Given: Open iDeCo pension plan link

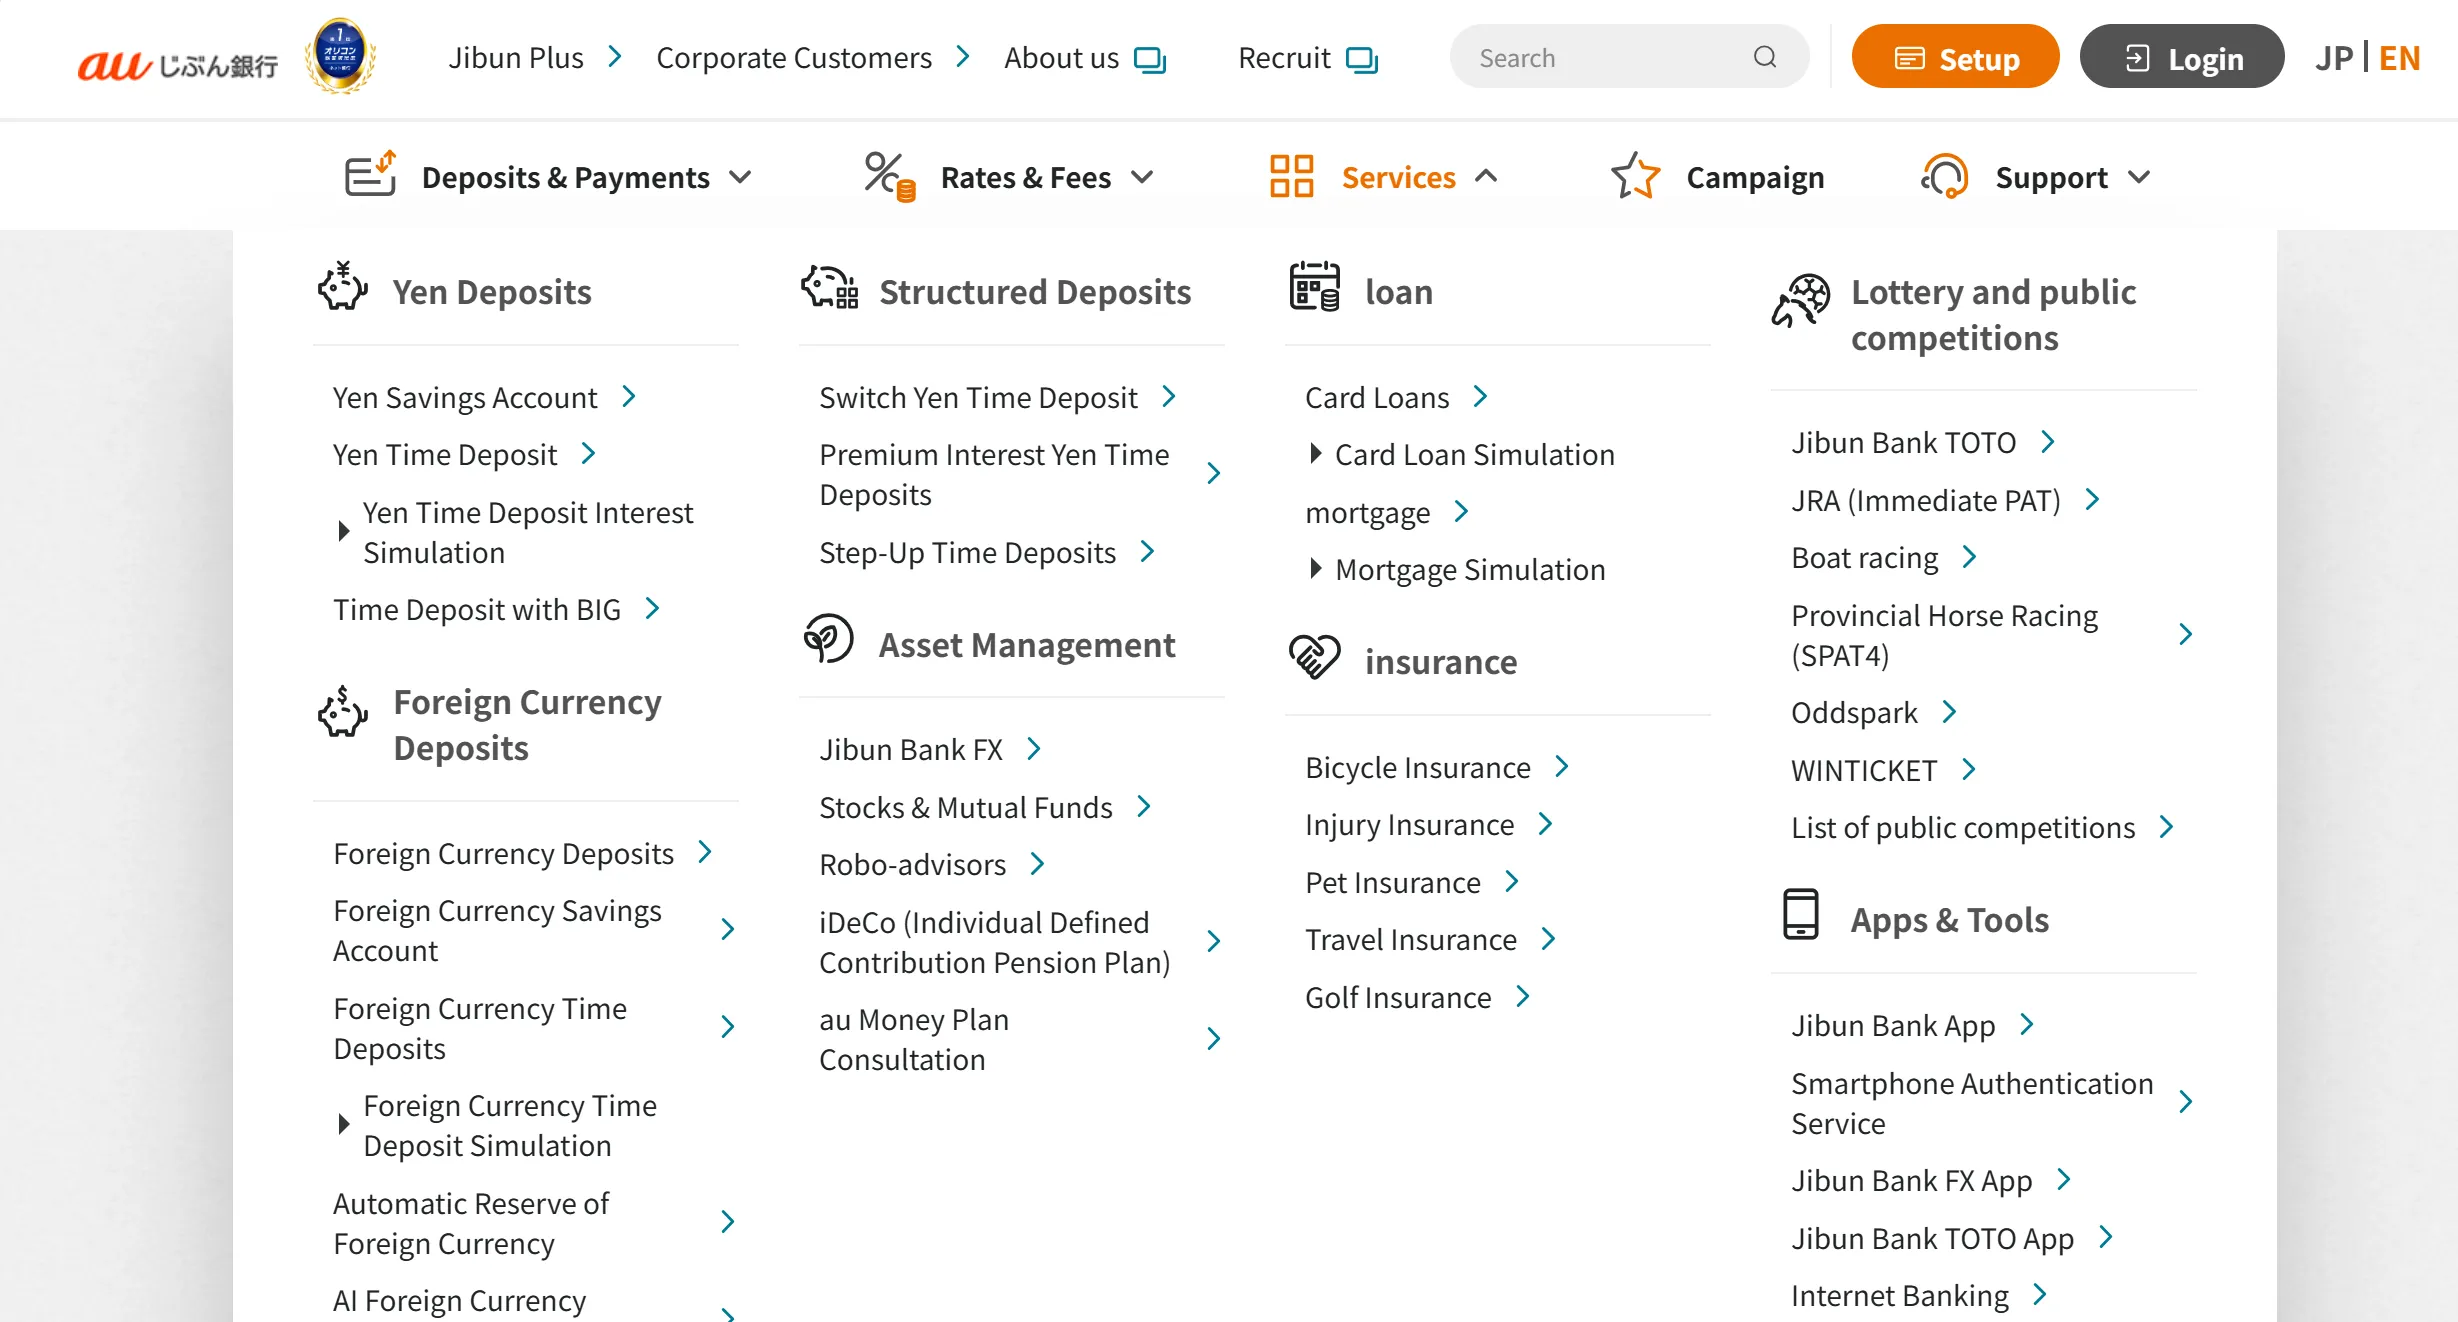Looking at the screenshot, I should tap(995, 942).
